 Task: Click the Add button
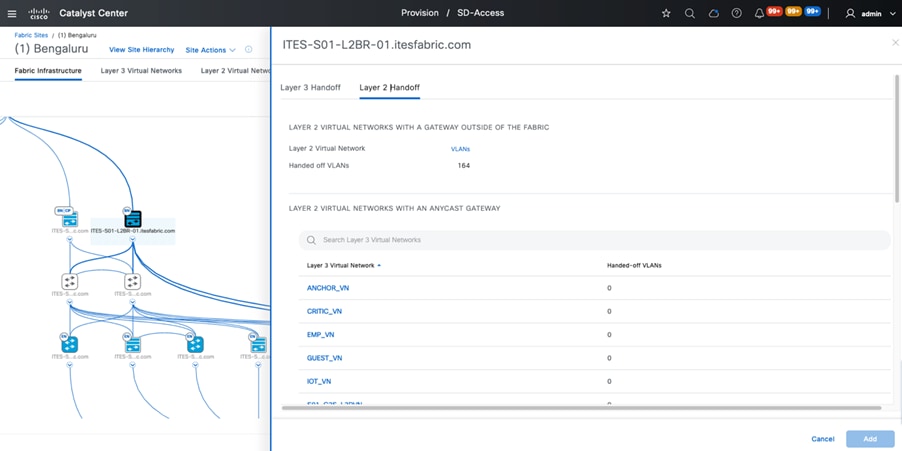click(870, 439)
